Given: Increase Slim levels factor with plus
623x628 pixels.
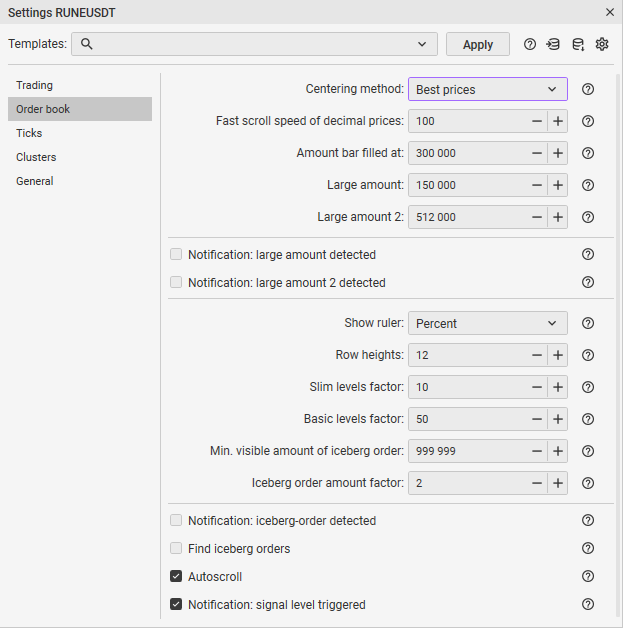Looking at the screenshot, I should [x=558, y=387].
